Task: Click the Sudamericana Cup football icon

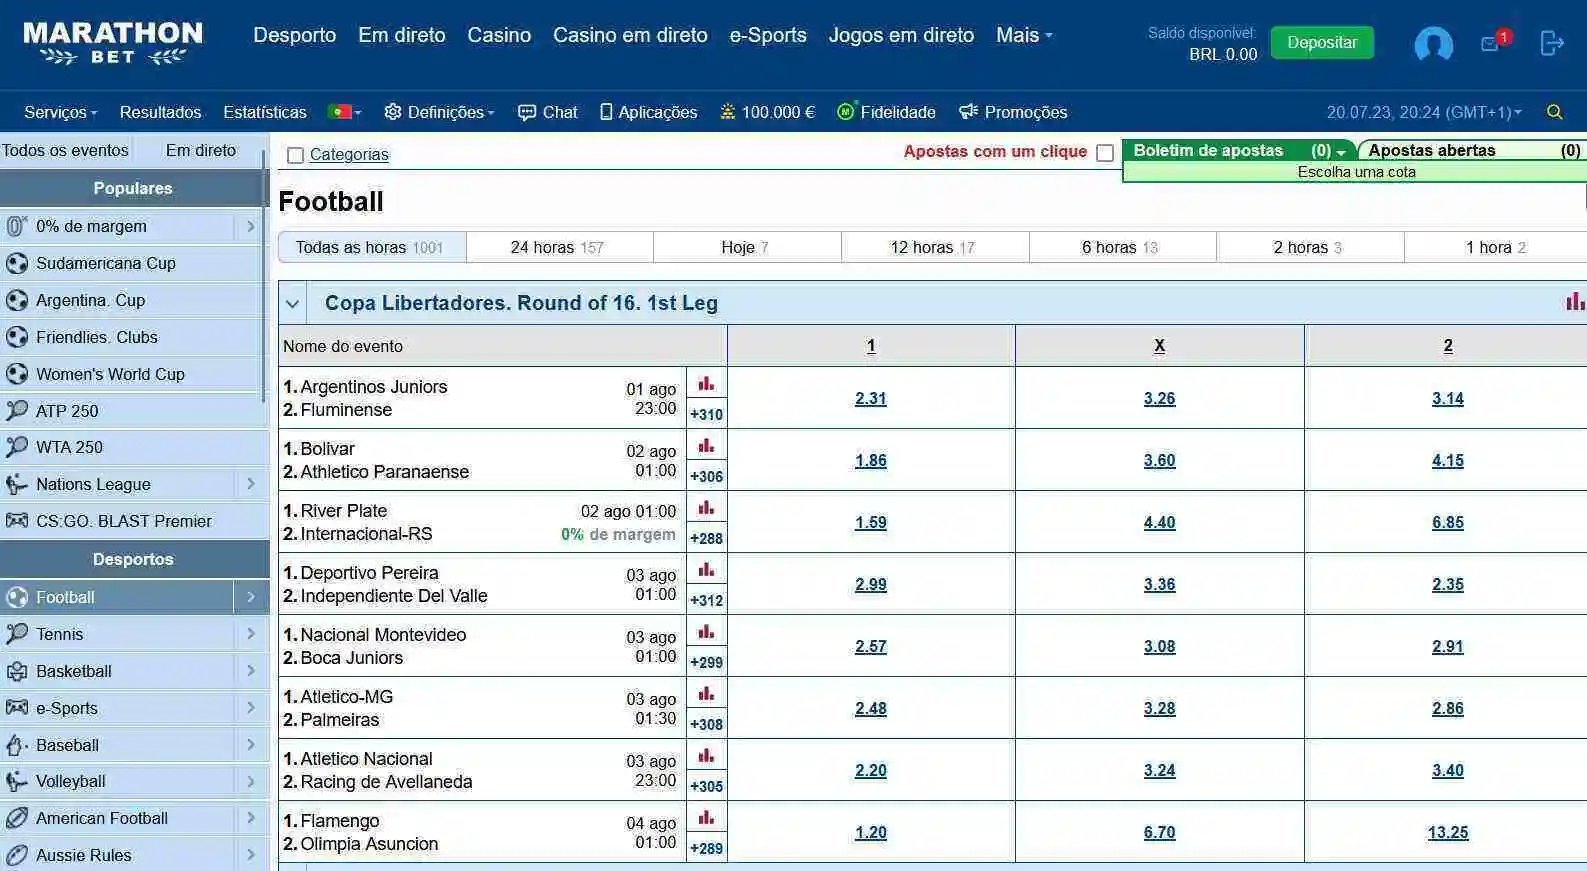Action: tap(17, 263)
